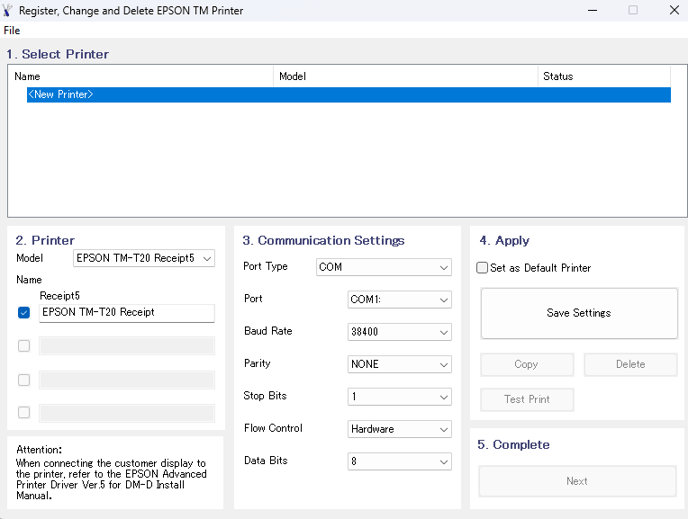Click the application icon in the title bar
Viewport: 688px width, 519px height.
7,10
